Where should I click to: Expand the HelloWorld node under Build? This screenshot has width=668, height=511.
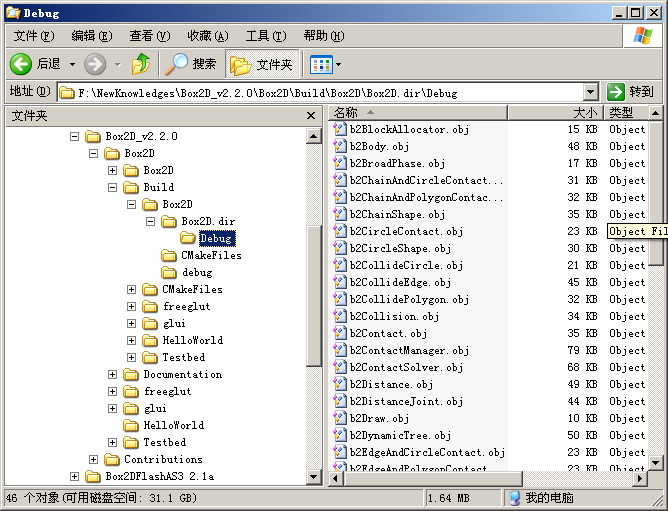pyautogui.click(x=131, y=341)
